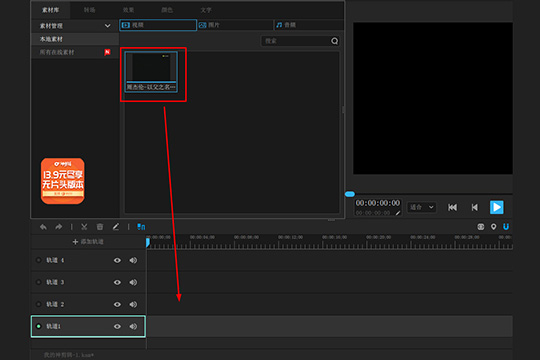540x360 pixels.
Task: Click the preview progress slider handle
Action: click(x=350, y=194)
